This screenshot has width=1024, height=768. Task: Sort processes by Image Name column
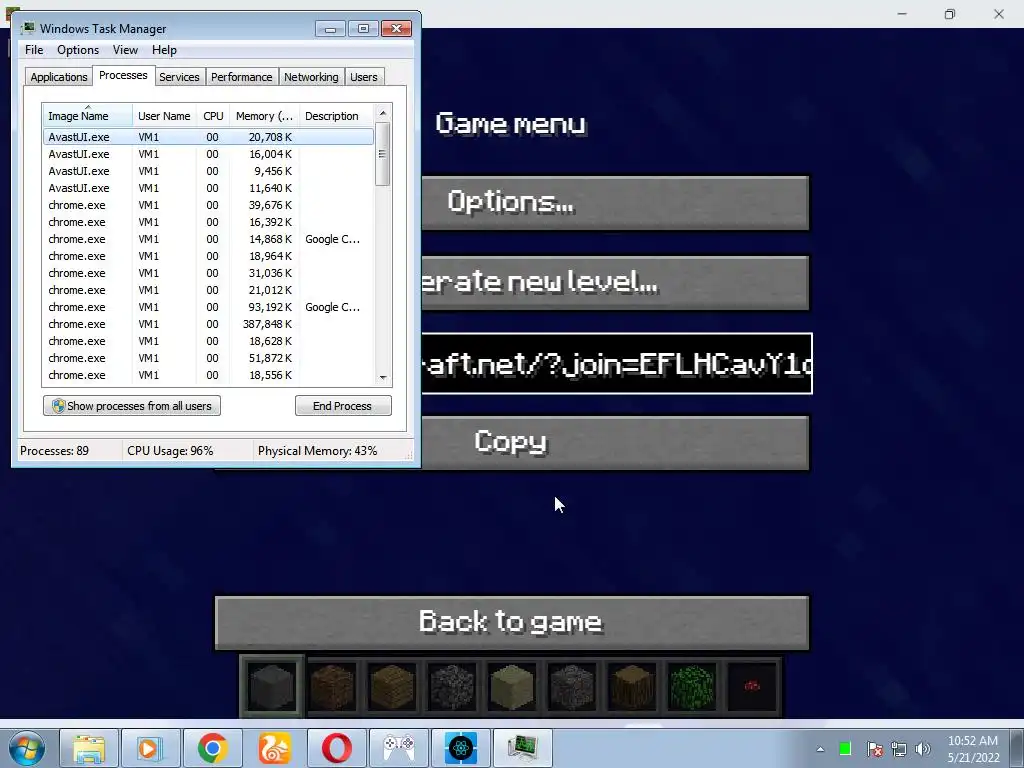tap(88, 116)
